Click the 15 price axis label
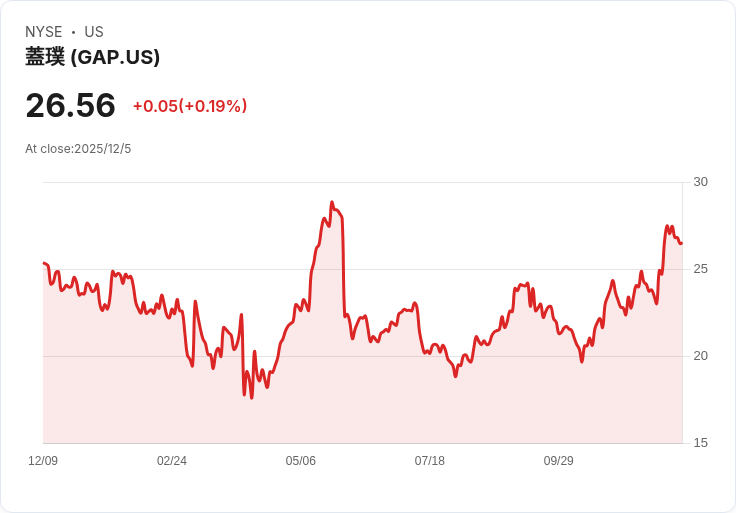Image resolution: width=736 pixels, height=513 pixels. [x=700, y=443]
